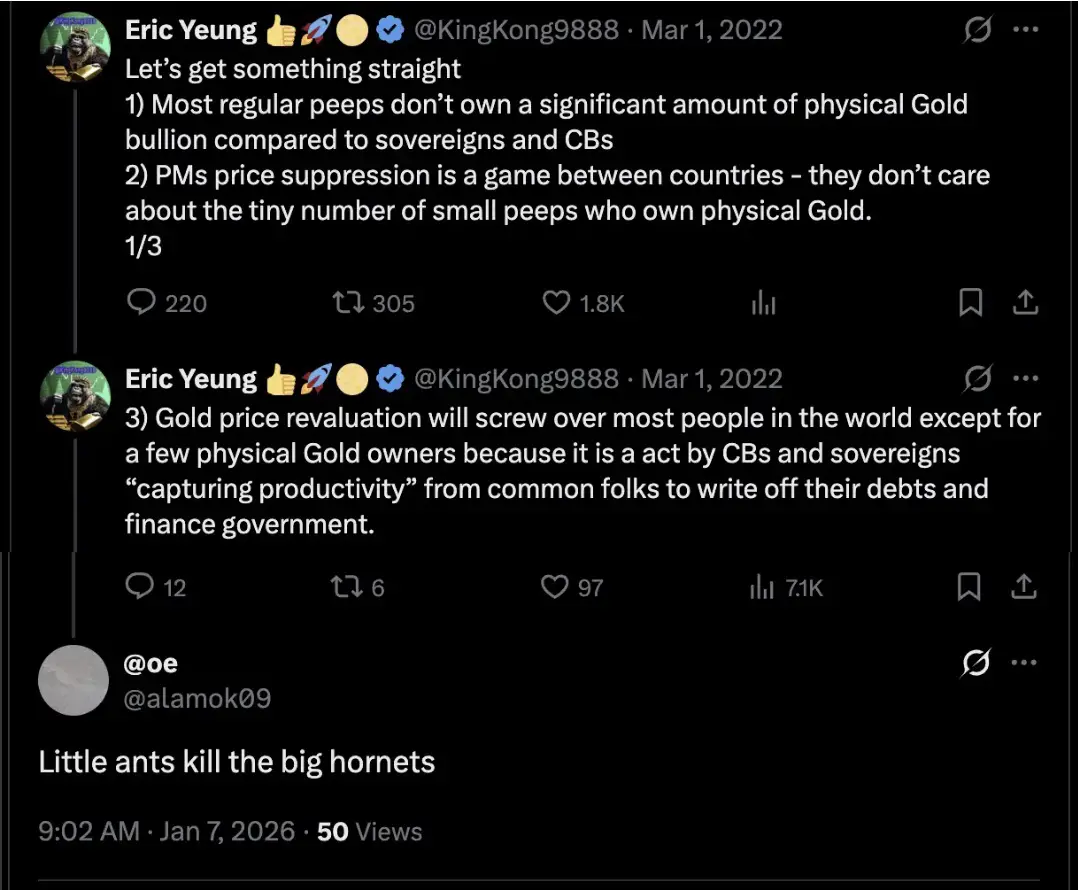Screen dimensions: 1078x890
Task: Reply to the Gold price revaluation tweet
Action: (x=140, y=587)
